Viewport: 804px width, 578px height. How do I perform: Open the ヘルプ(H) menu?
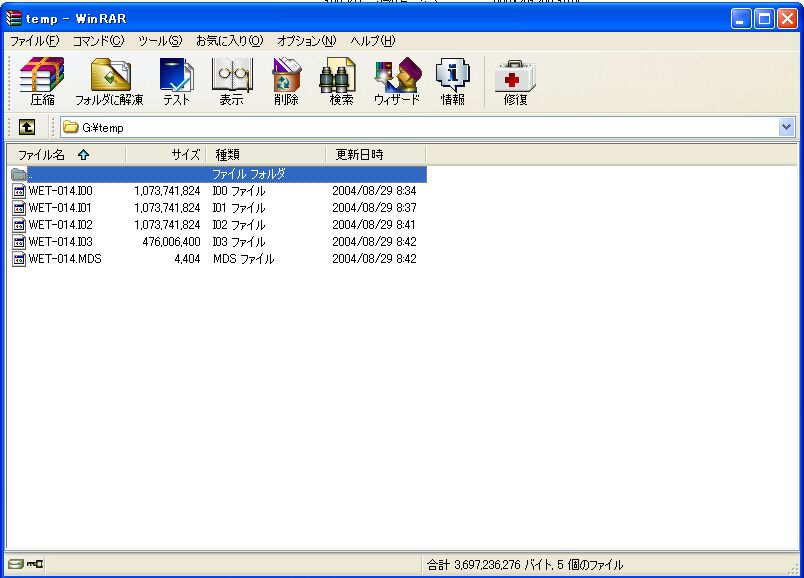[x=373, y=41]
